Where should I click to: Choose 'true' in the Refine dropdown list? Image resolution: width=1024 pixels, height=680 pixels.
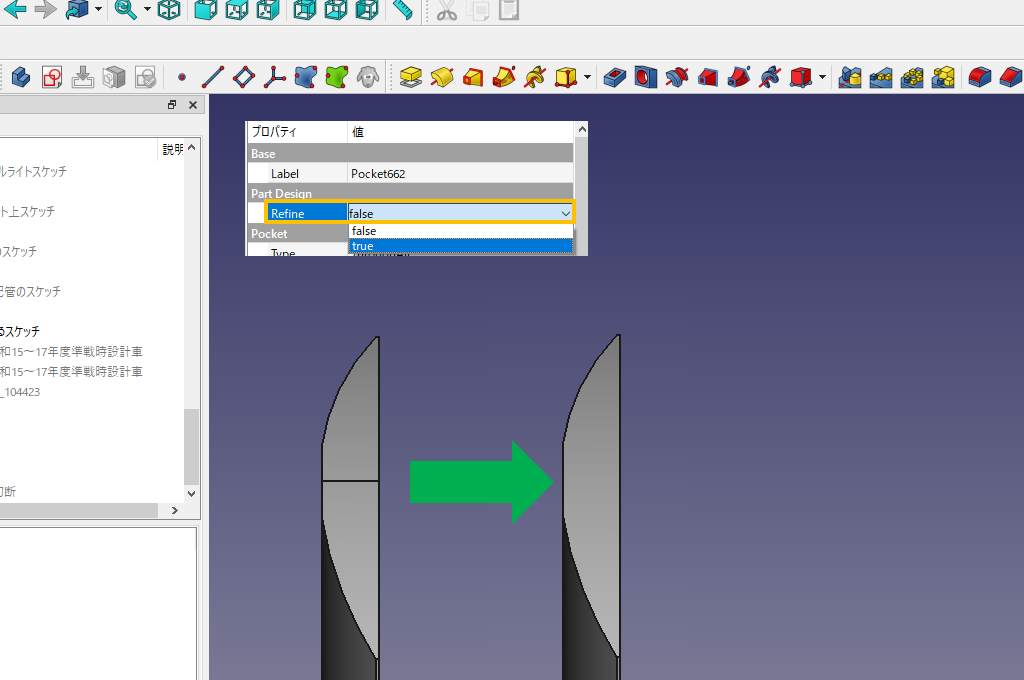click(460, 246)
